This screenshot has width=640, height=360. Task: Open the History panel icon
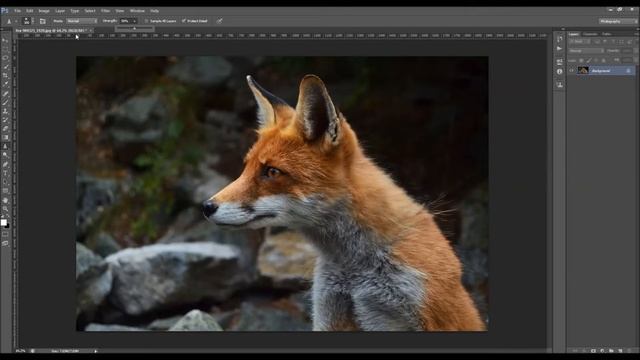[x=559, y=39]
